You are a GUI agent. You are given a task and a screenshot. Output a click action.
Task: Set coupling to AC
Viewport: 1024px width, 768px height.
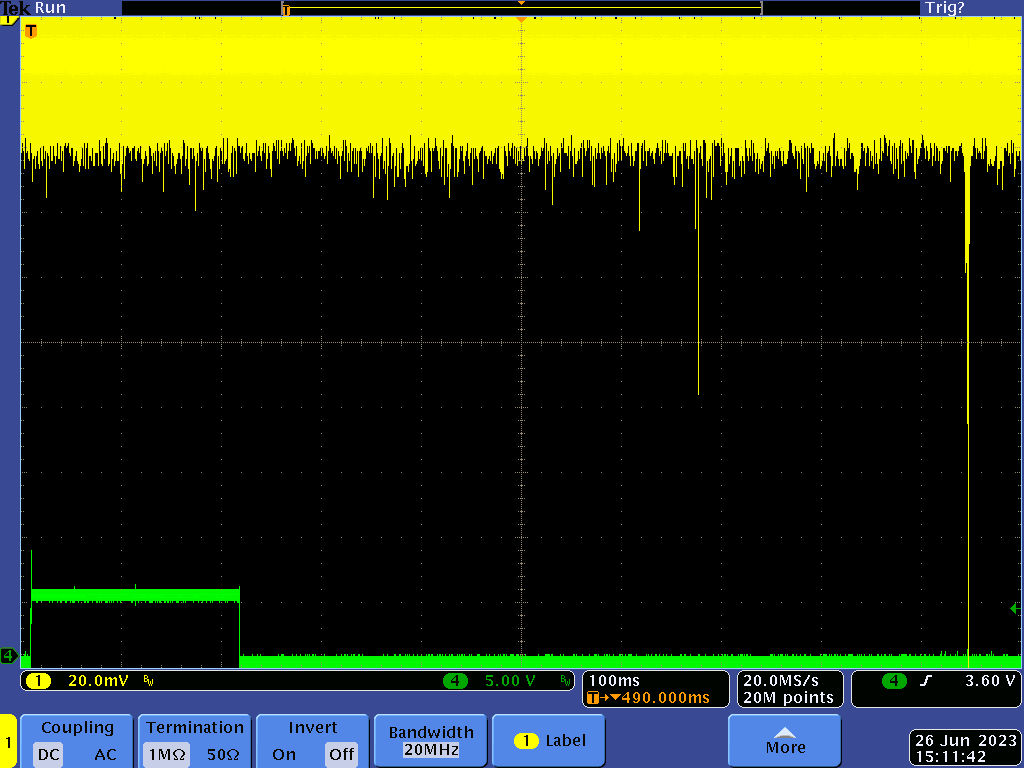coord(105,754)
